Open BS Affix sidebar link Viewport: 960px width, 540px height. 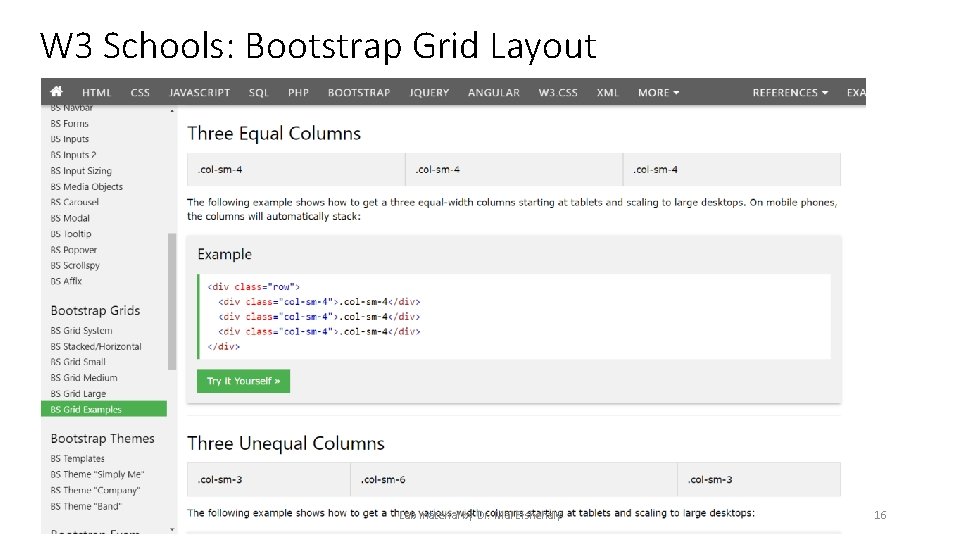[66, 281]
